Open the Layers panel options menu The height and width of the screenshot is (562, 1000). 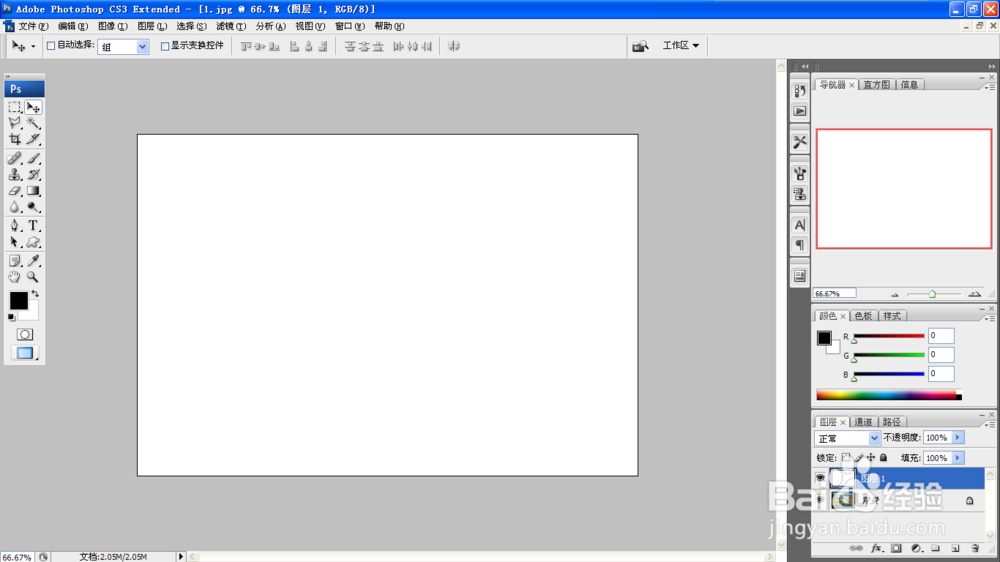click(989, 424)
